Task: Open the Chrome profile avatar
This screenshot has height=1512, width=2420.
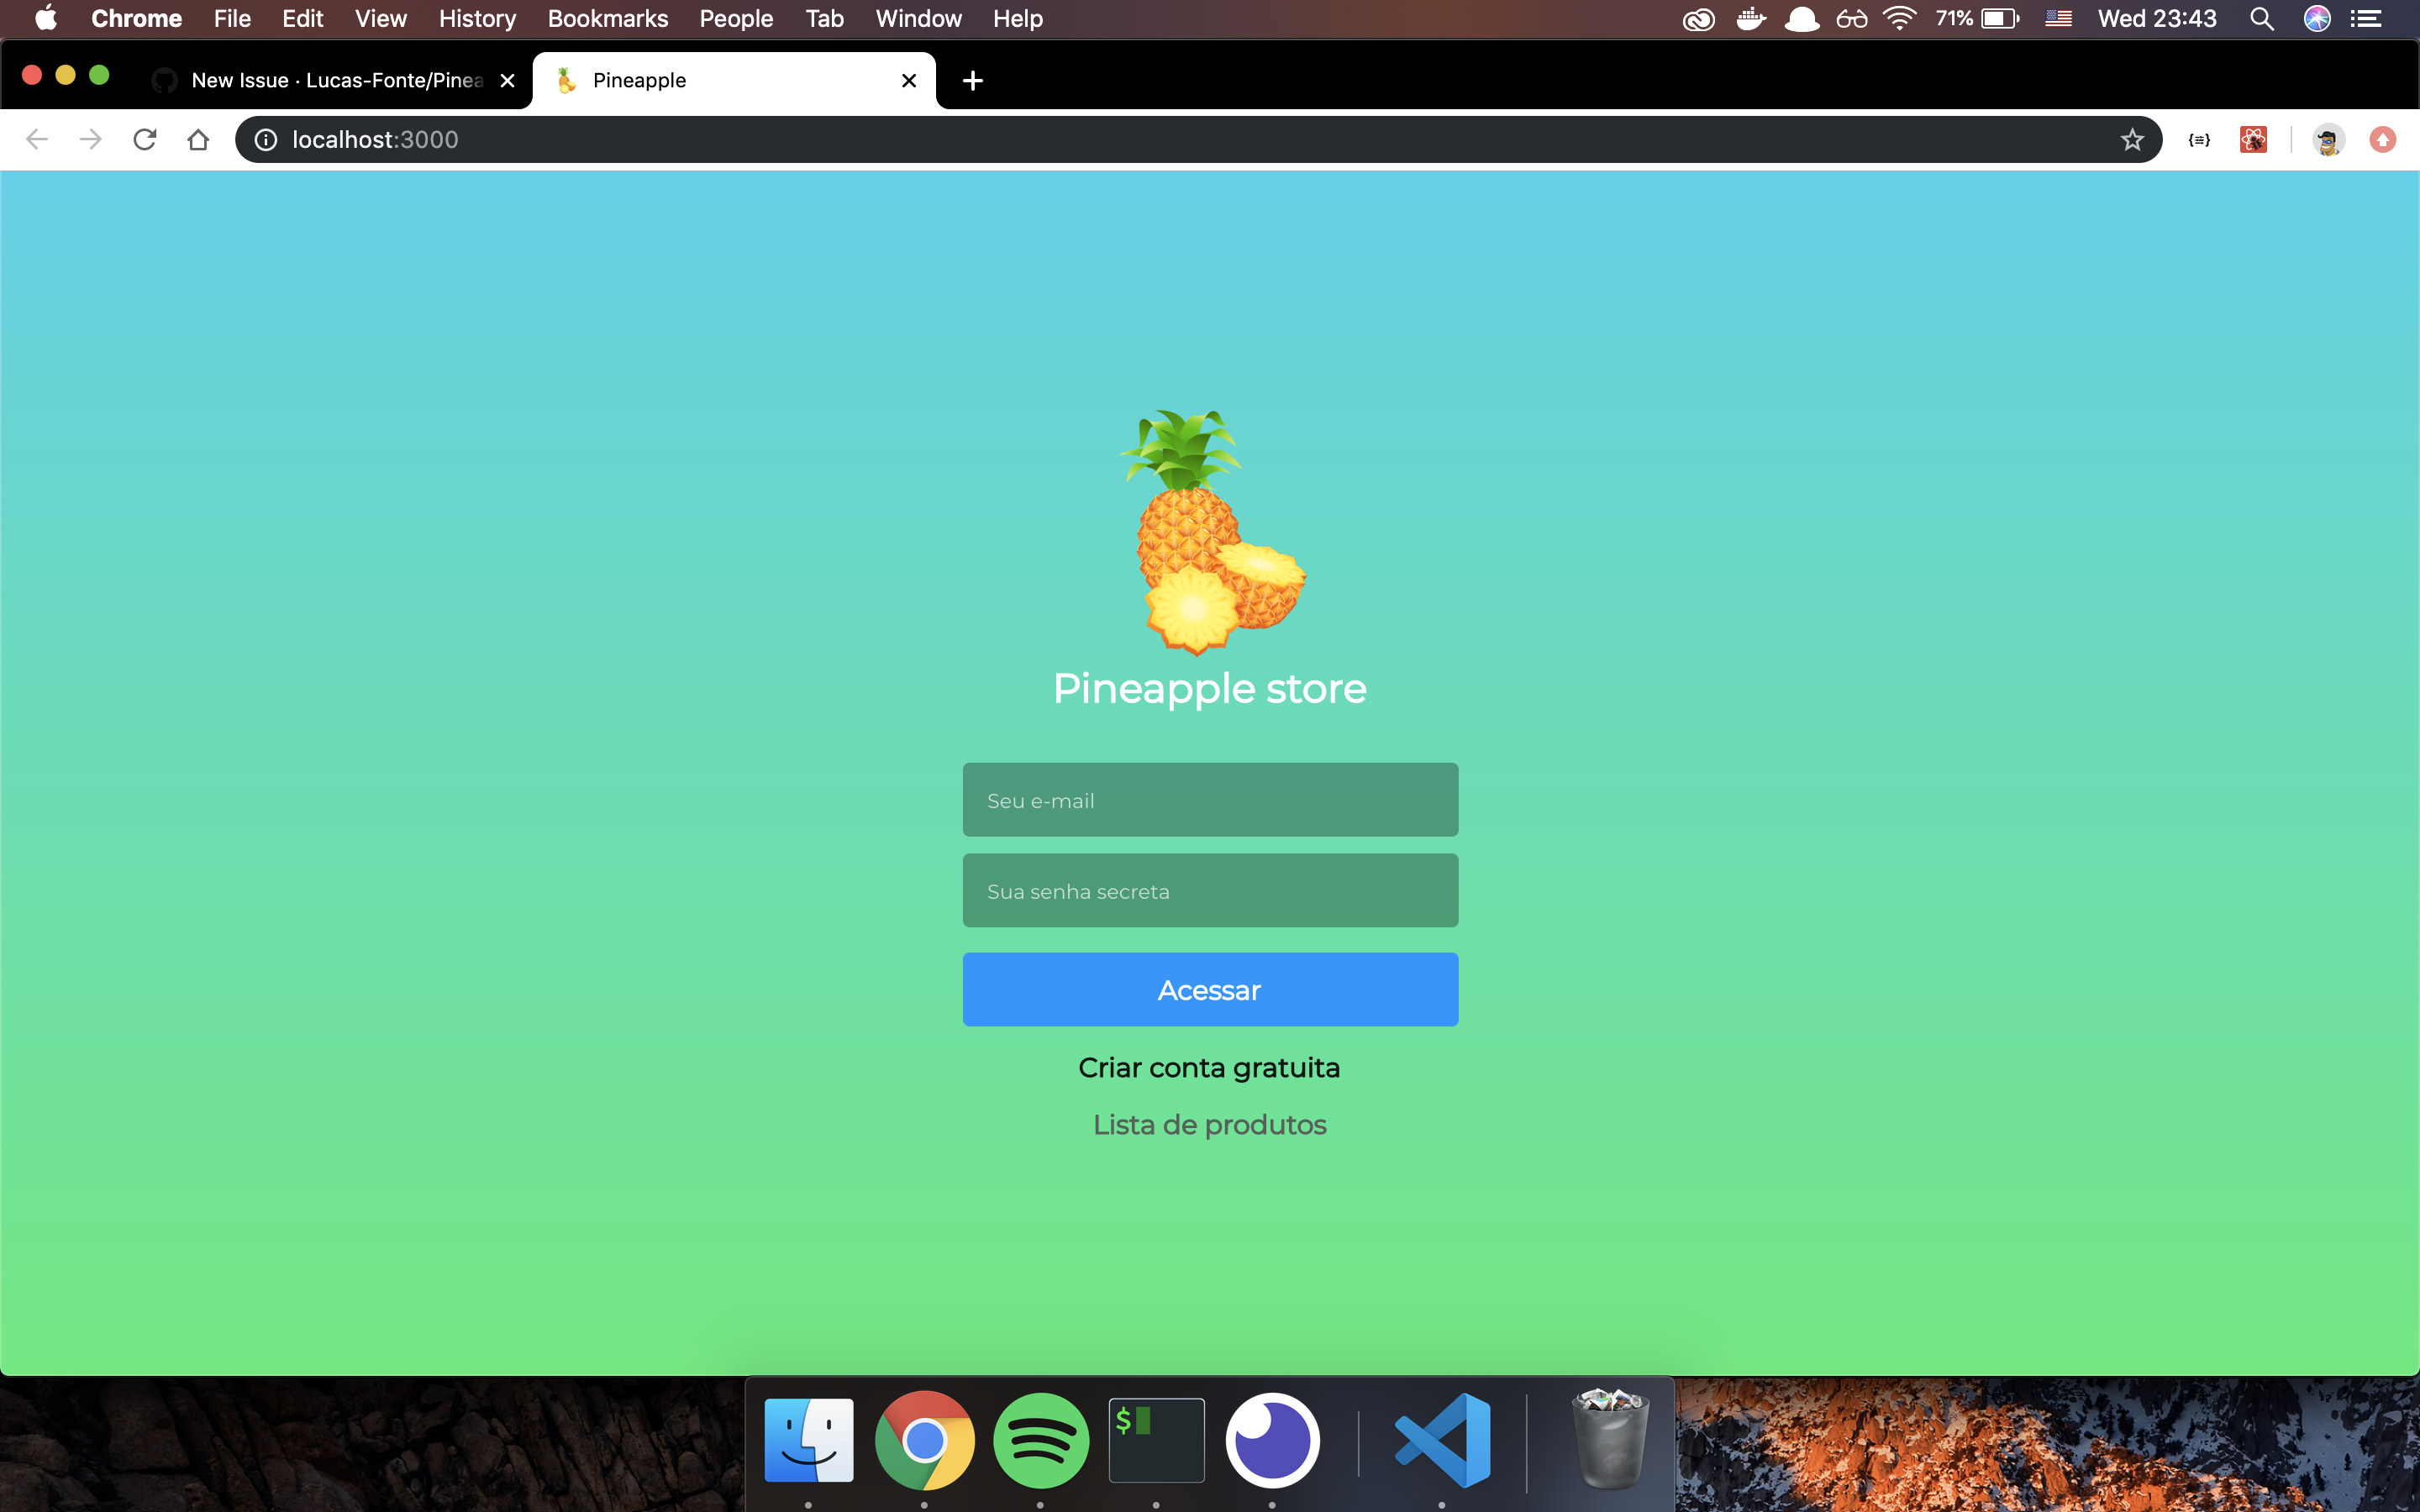Action: click(x=2328, y=140)
